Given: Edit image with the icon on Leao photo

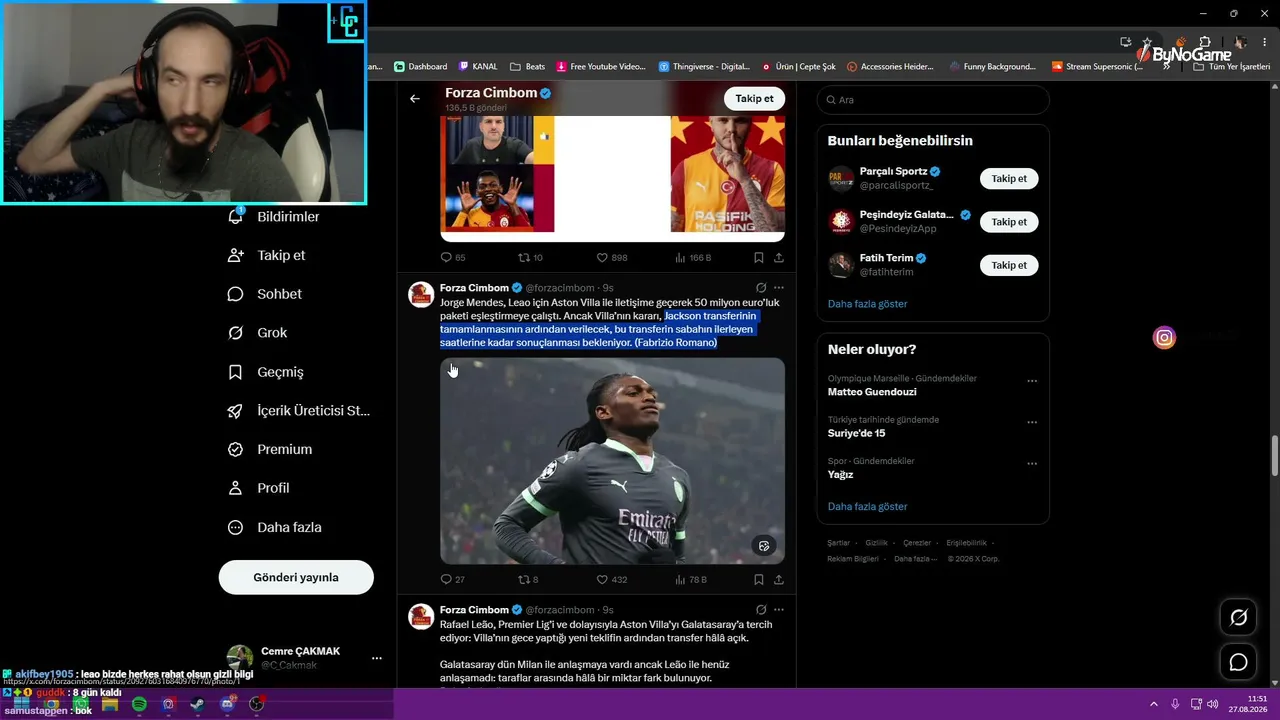Looking at the screenshot, I should pyautogui.click(x=764, y=546).
